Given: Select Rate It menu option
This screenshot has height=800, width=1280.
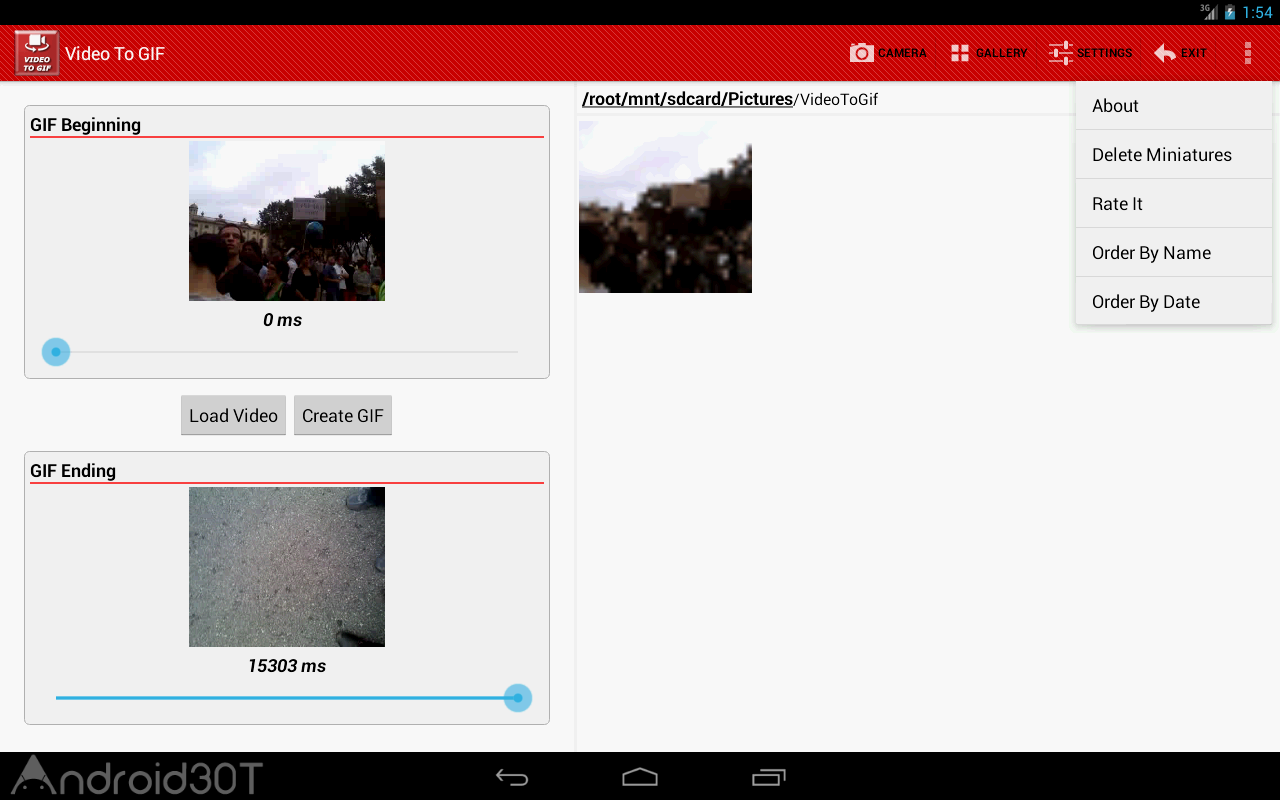Looking at the screenshot, I should [x=1174, y=204].
